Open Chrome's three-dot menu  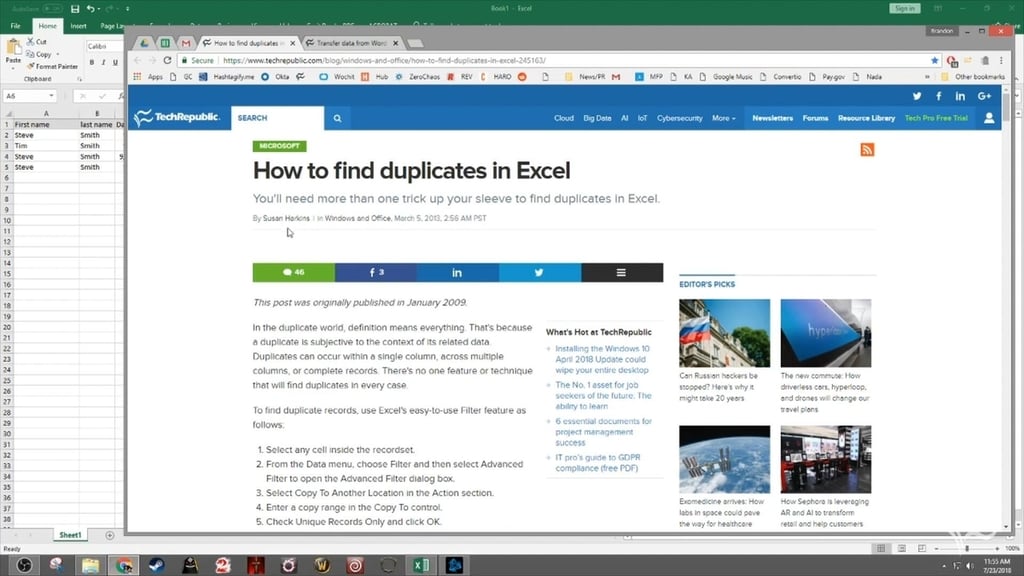click(x=1001, y=60)
